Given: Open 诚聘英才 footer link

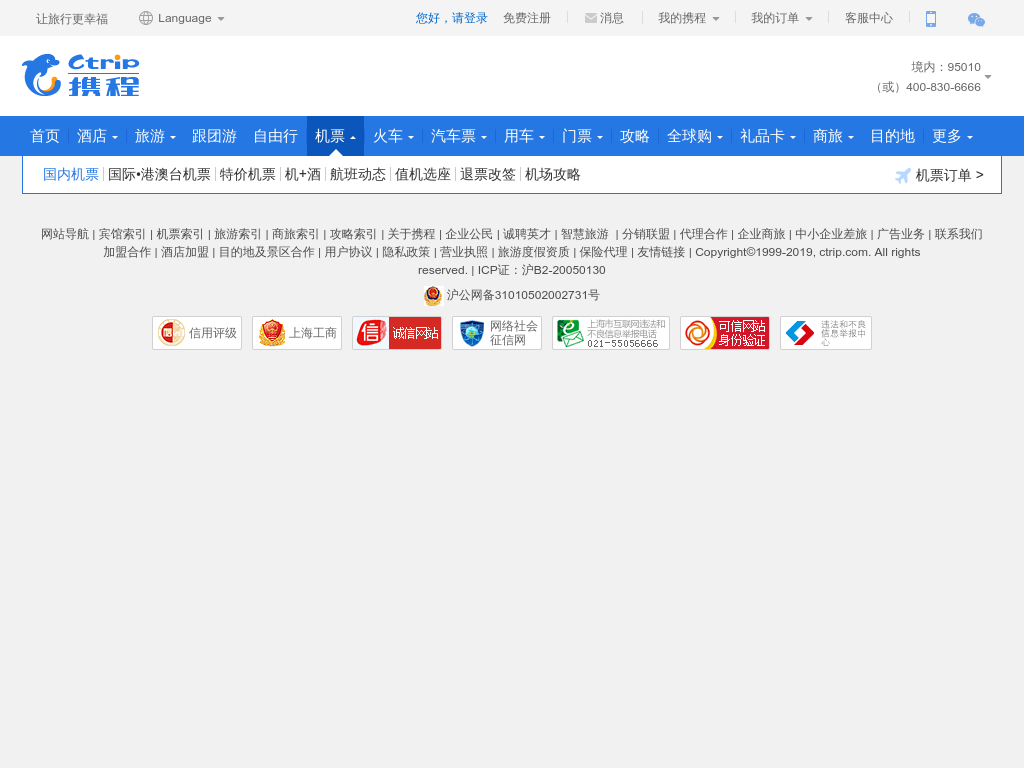Looking at the screenshot, I should tap(526, 234).
